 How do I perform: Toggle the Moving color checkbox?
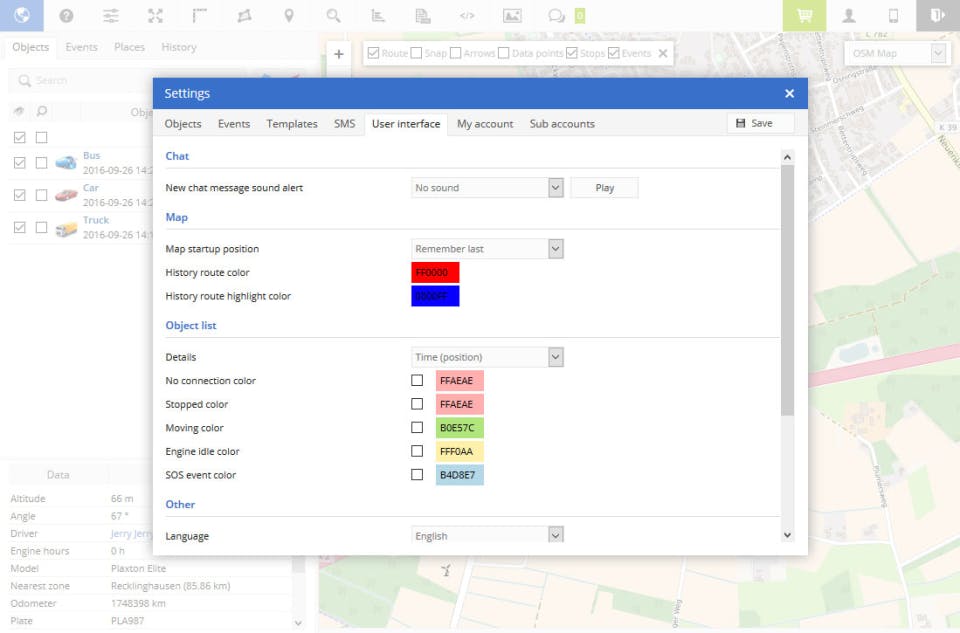point(417,428)
